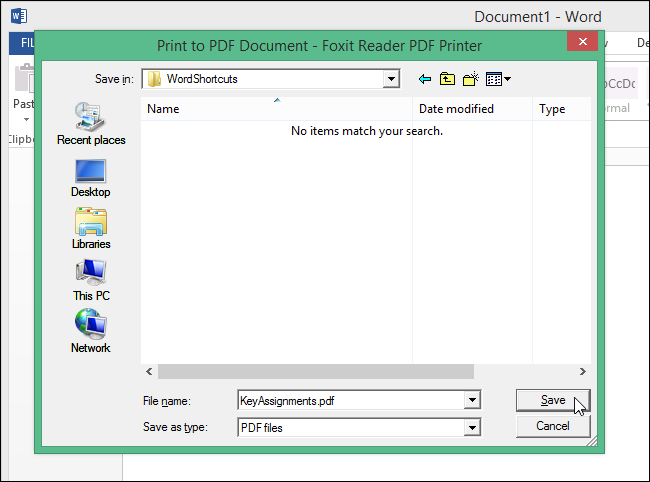Open the View menu icon
650x482 pixels.
click(x=498, y=79)
